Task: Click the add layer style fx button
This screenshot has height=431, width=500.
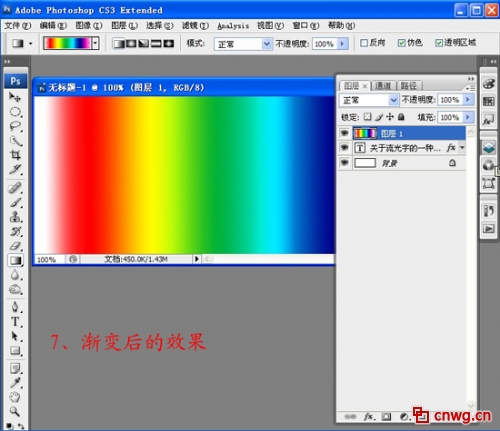Action: pos(369,417)
